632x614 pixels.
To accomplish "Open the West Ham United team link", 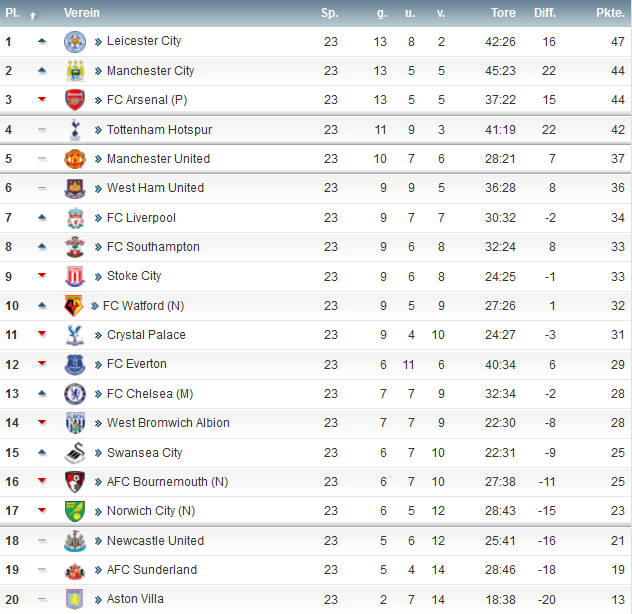I will point(155,188).
